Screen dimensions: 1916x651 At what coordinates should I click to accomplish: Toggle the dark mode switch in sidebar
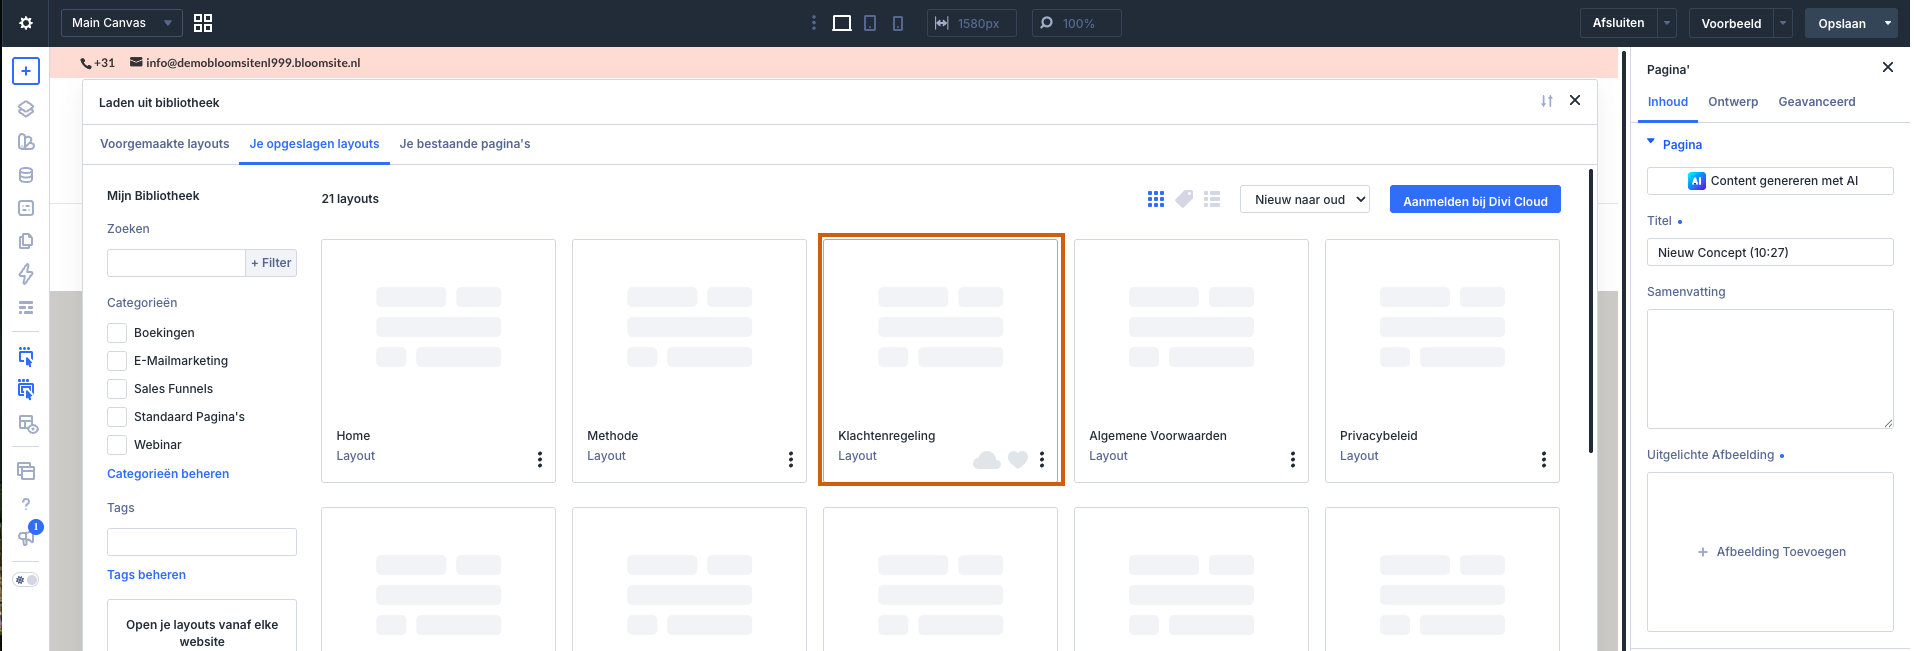pos(26,580)
